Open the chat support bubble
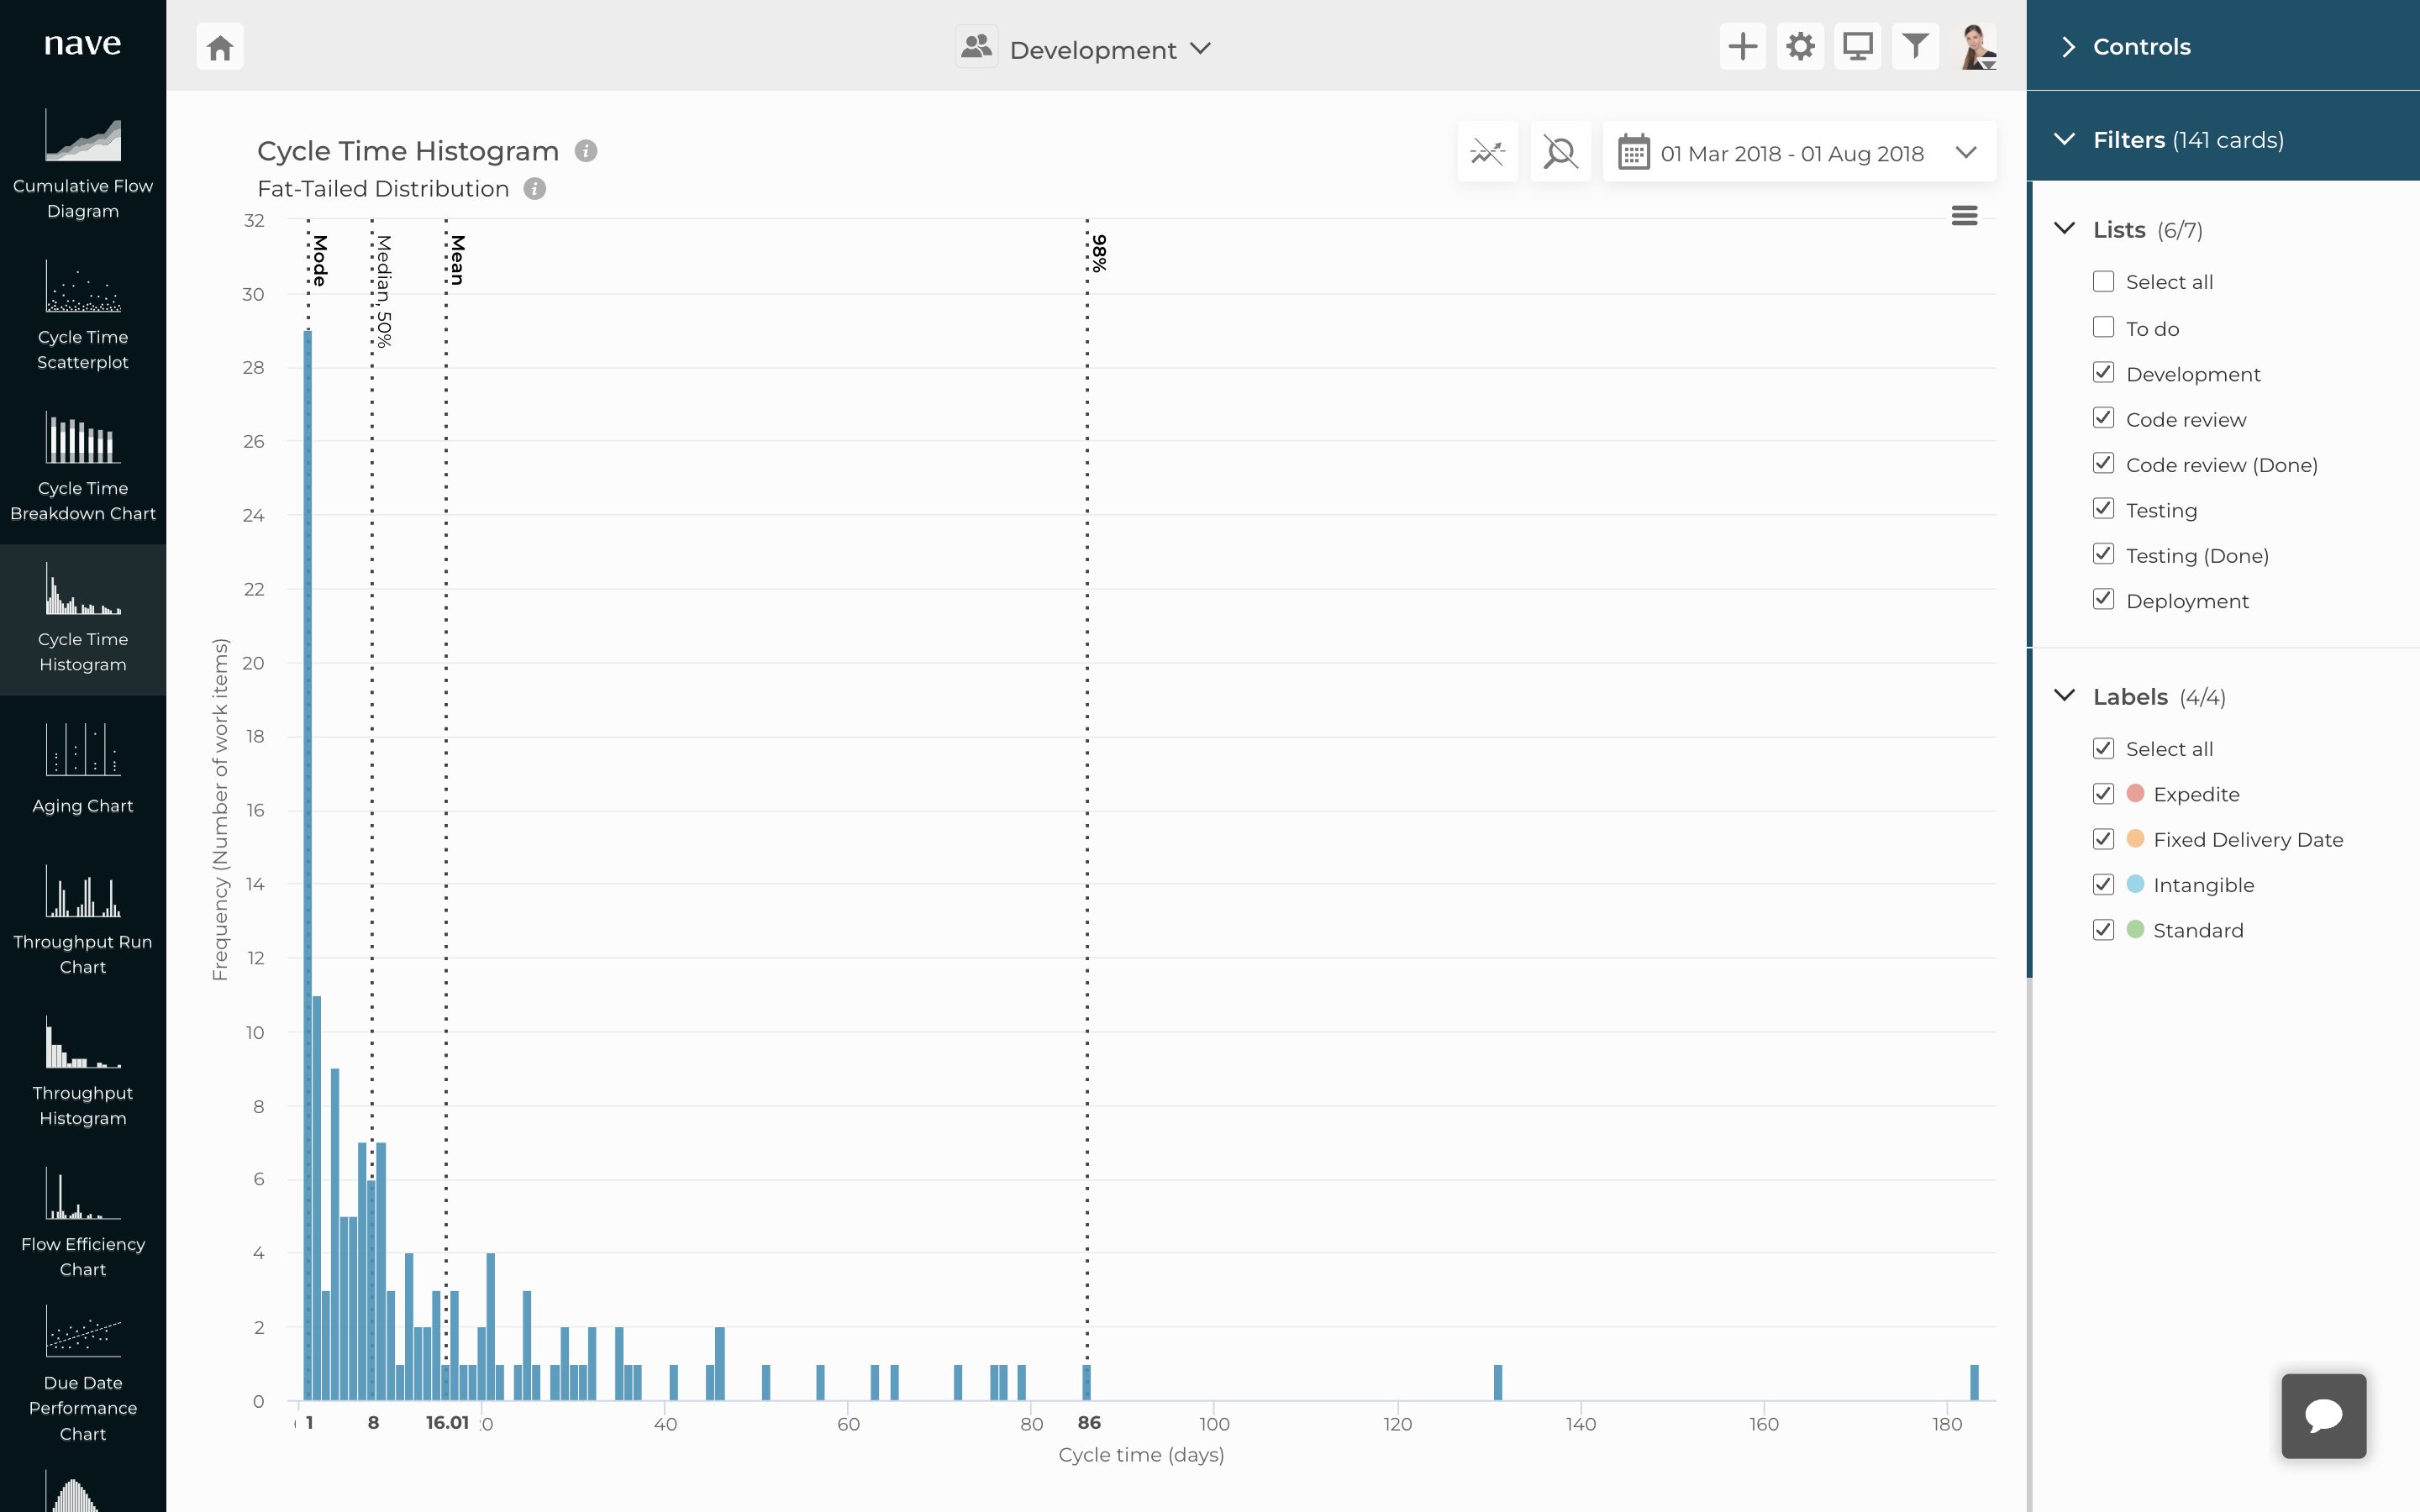The height and width of the screenshot is (1512, 2420). point(2322,1415)
